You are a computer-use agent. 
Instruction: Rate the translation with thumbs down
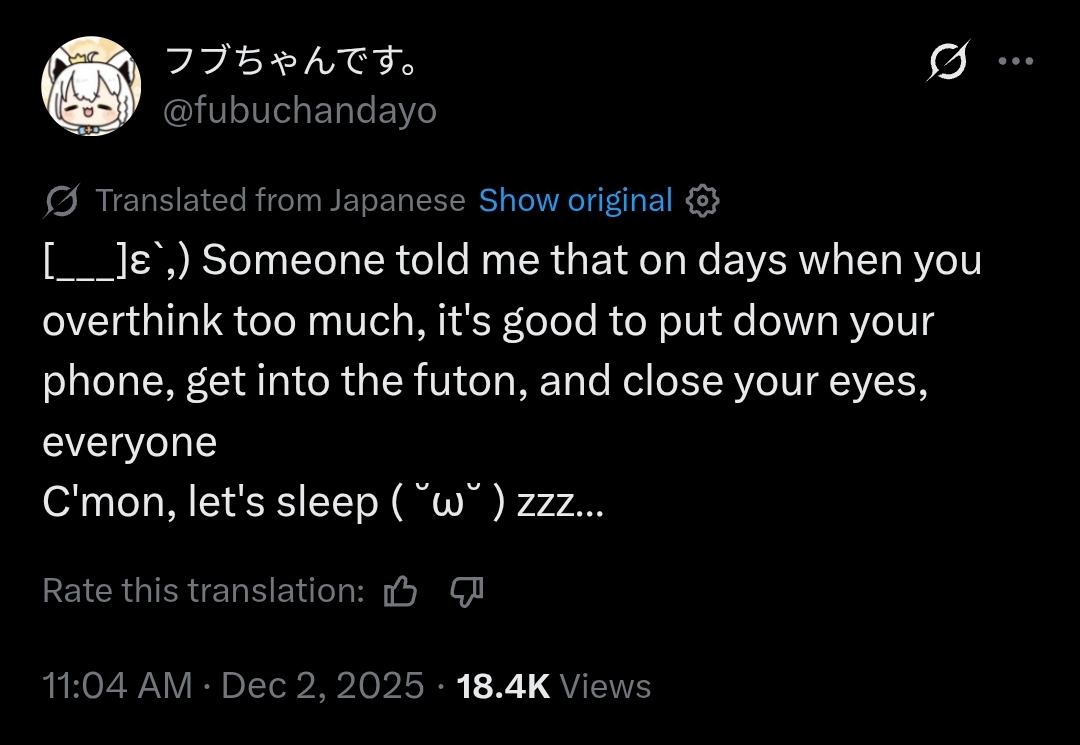(x=466, y=592)
